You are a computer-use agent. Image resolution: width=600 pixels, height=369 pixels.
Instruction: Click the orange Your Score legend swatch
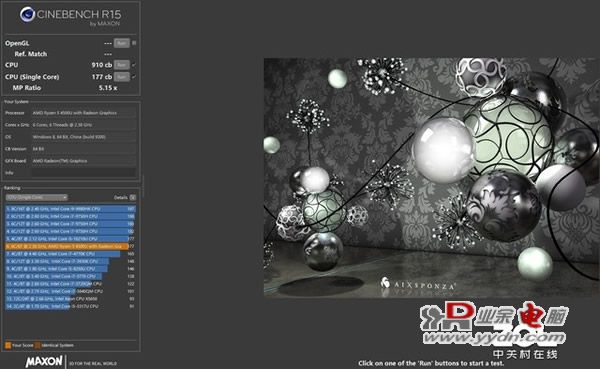point(8,345)
